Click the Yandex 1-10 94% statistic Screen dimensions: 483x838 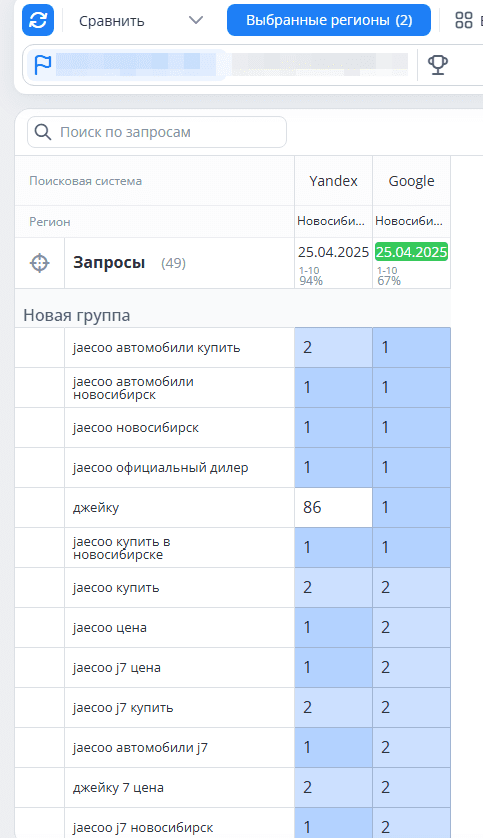(310, 276)
